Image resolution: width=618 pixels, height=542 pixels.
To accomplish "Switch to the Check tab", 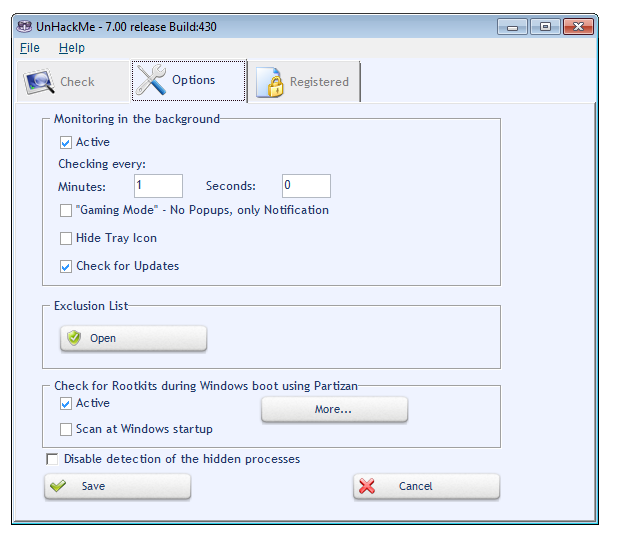I will pos(73,82).
